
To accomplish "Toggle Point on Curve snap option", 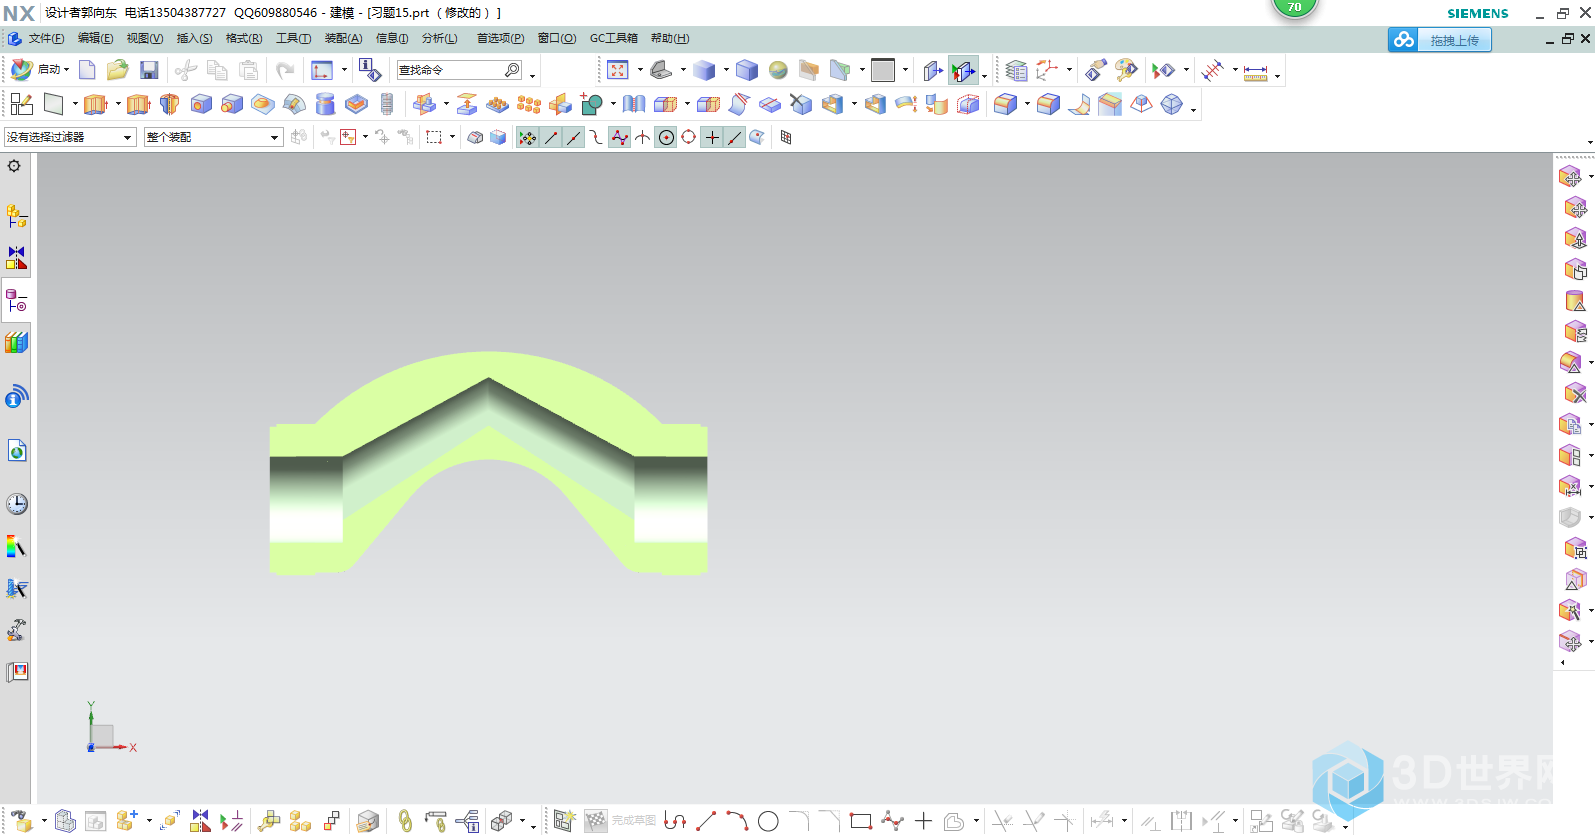I will (735, 137).
